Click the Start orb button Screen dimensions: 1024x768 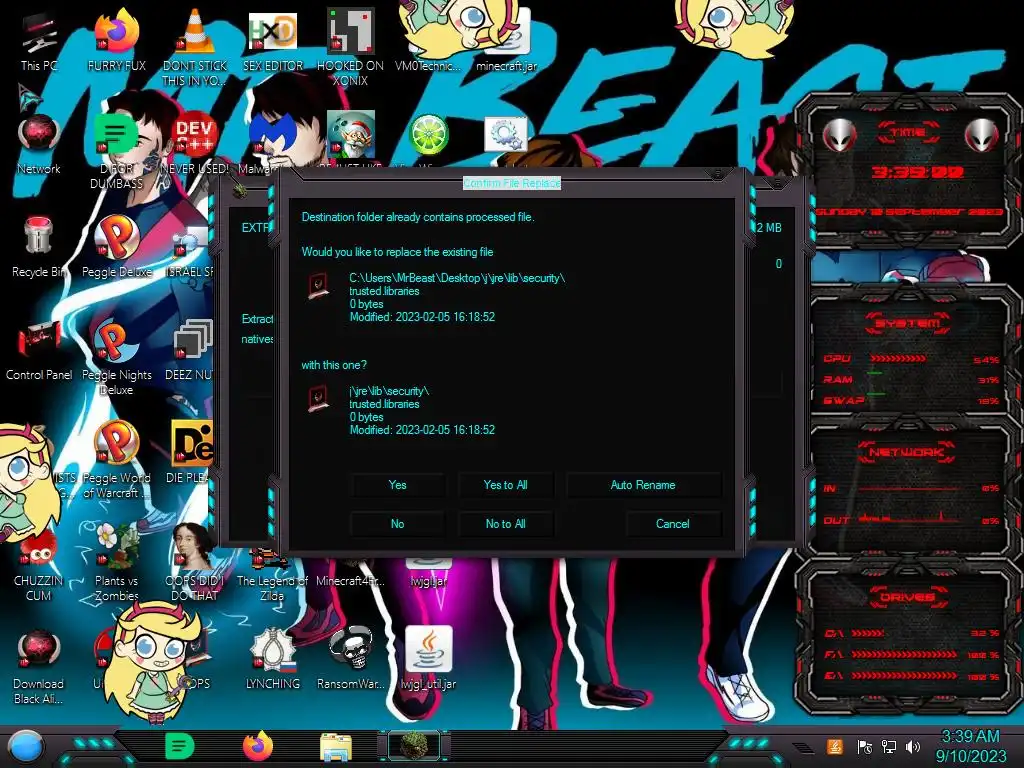coord(26,747)
